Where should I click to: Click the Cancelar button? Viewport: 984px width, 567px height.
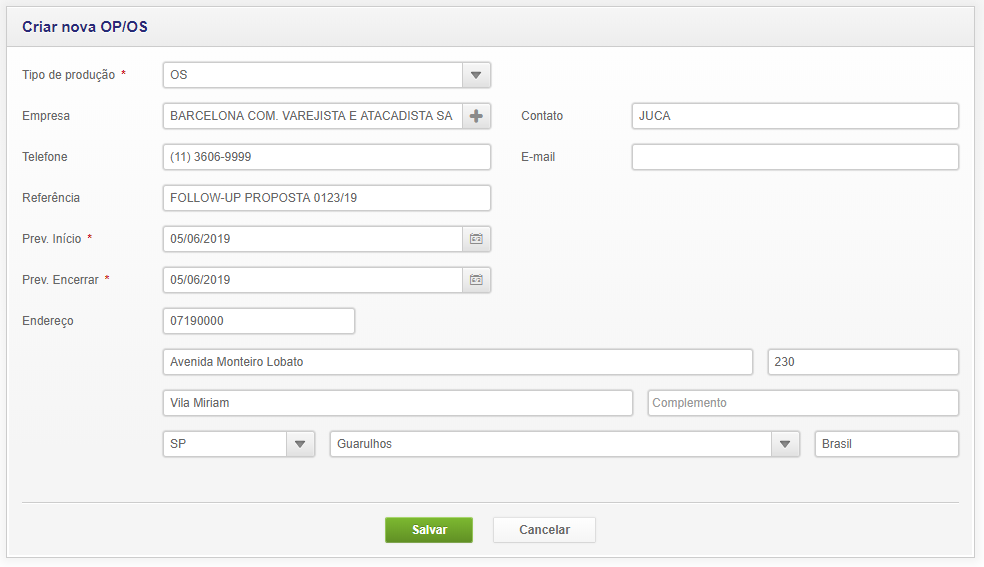point(544,530)
